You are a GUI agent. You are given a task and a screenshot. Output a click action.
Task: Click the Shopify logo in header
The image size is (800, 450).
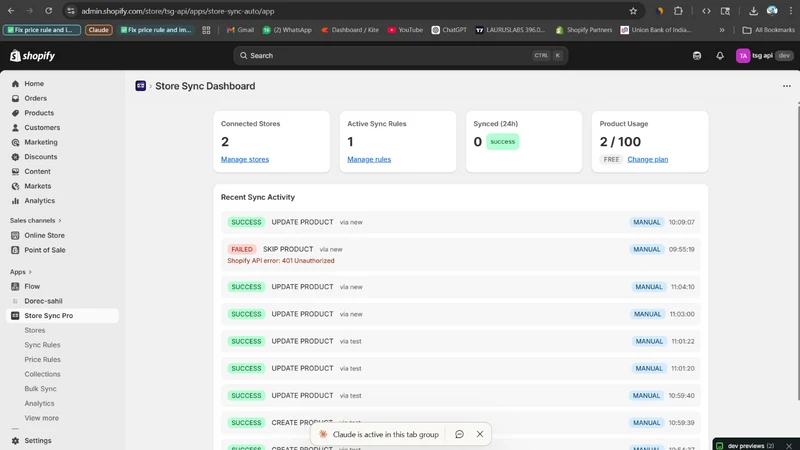tap(32, 56)
